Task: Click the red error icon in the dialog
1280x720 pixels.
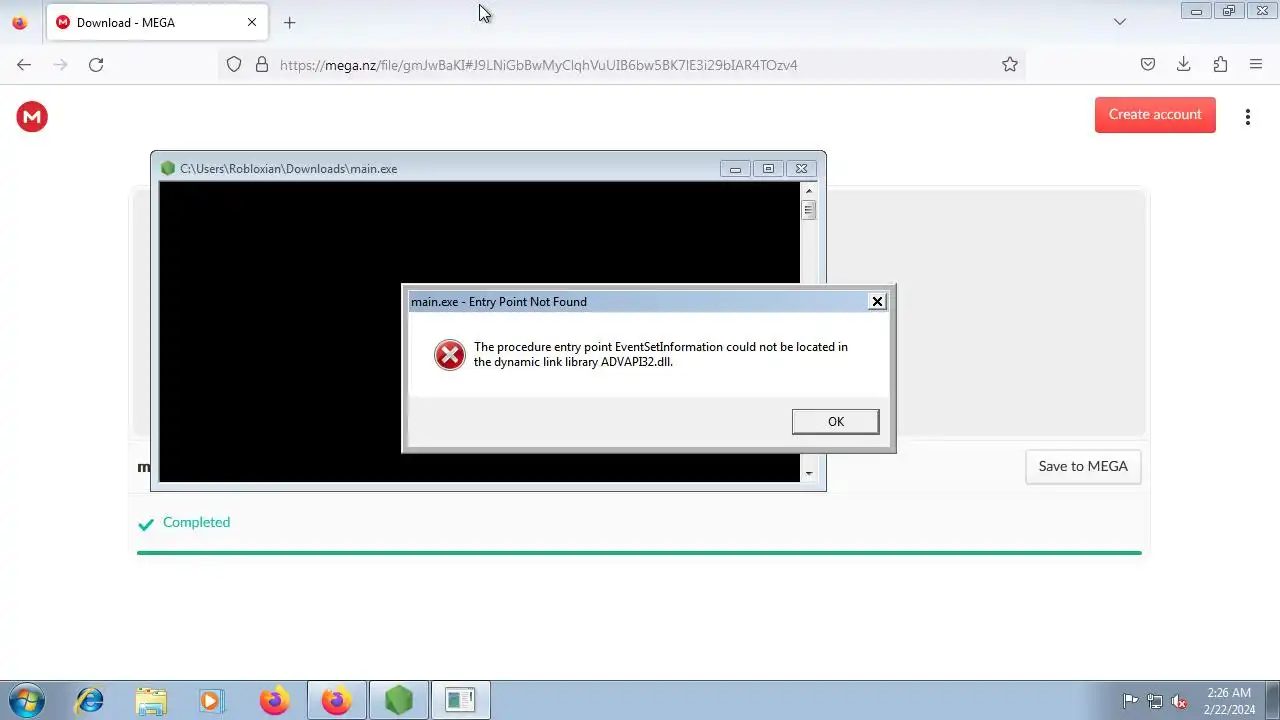Action: pyautogui.click(x=450, y=354)
